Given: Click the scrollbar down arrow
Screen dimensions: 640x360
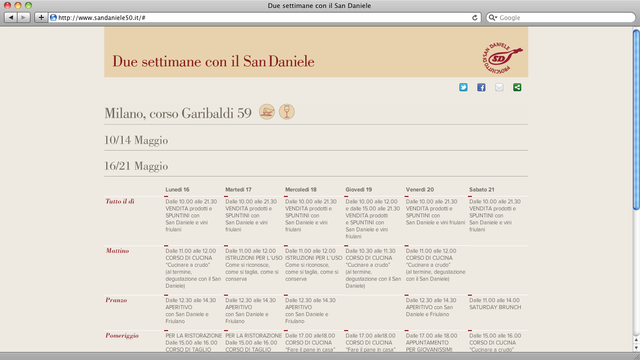Looking at the screenshot, I should point(636,348).
